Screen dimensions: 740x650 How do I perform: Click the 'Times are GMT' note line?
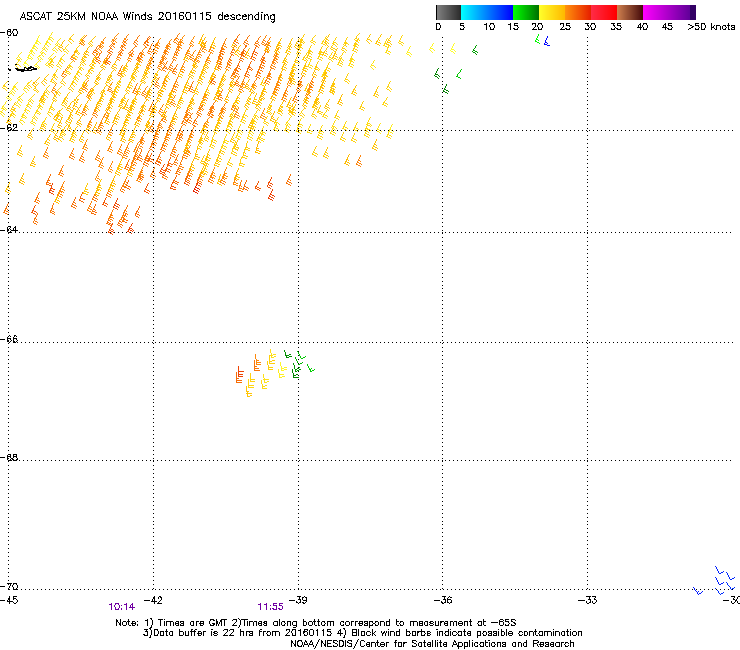[x=316, y=623]
